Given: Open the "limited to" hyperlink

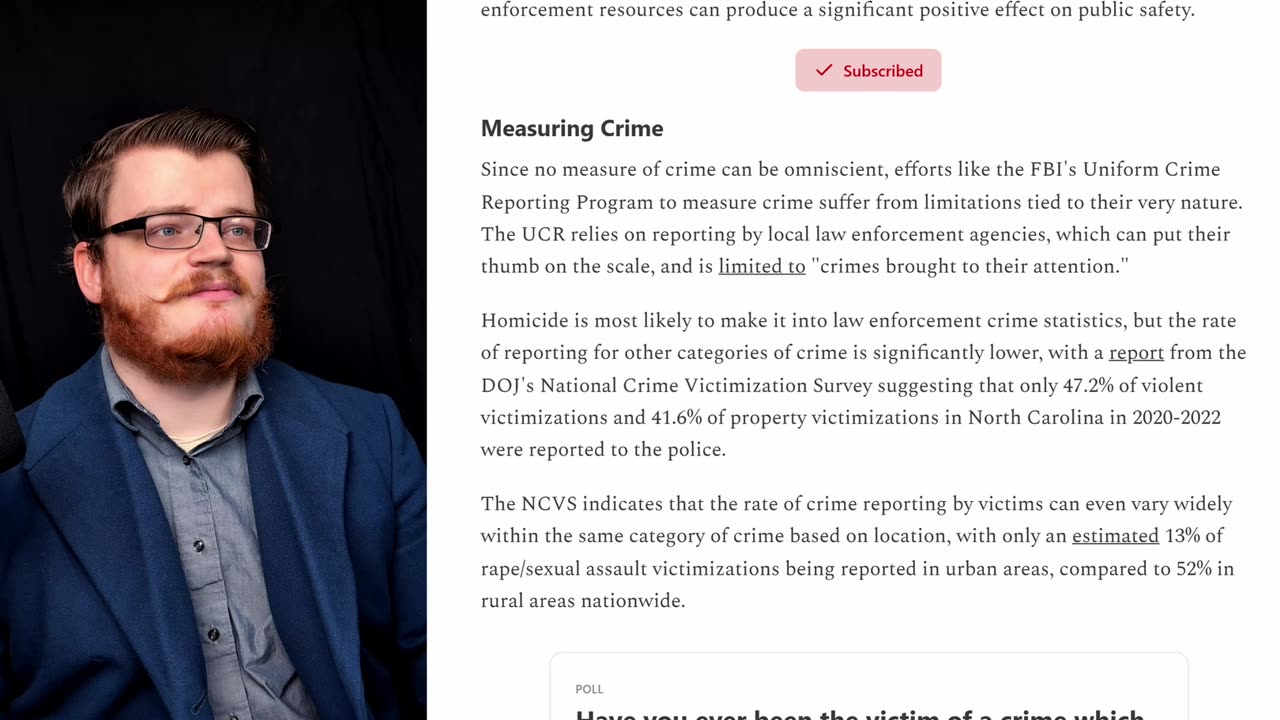Looking at the screenshot, I should click(x=761, y=267).
